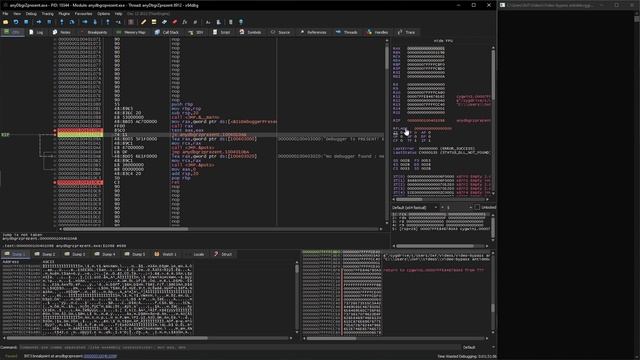This screenshot has width=640, height=360.
Task: Click the Stop debugging toolbar icon
Action: tap(26, 22)
